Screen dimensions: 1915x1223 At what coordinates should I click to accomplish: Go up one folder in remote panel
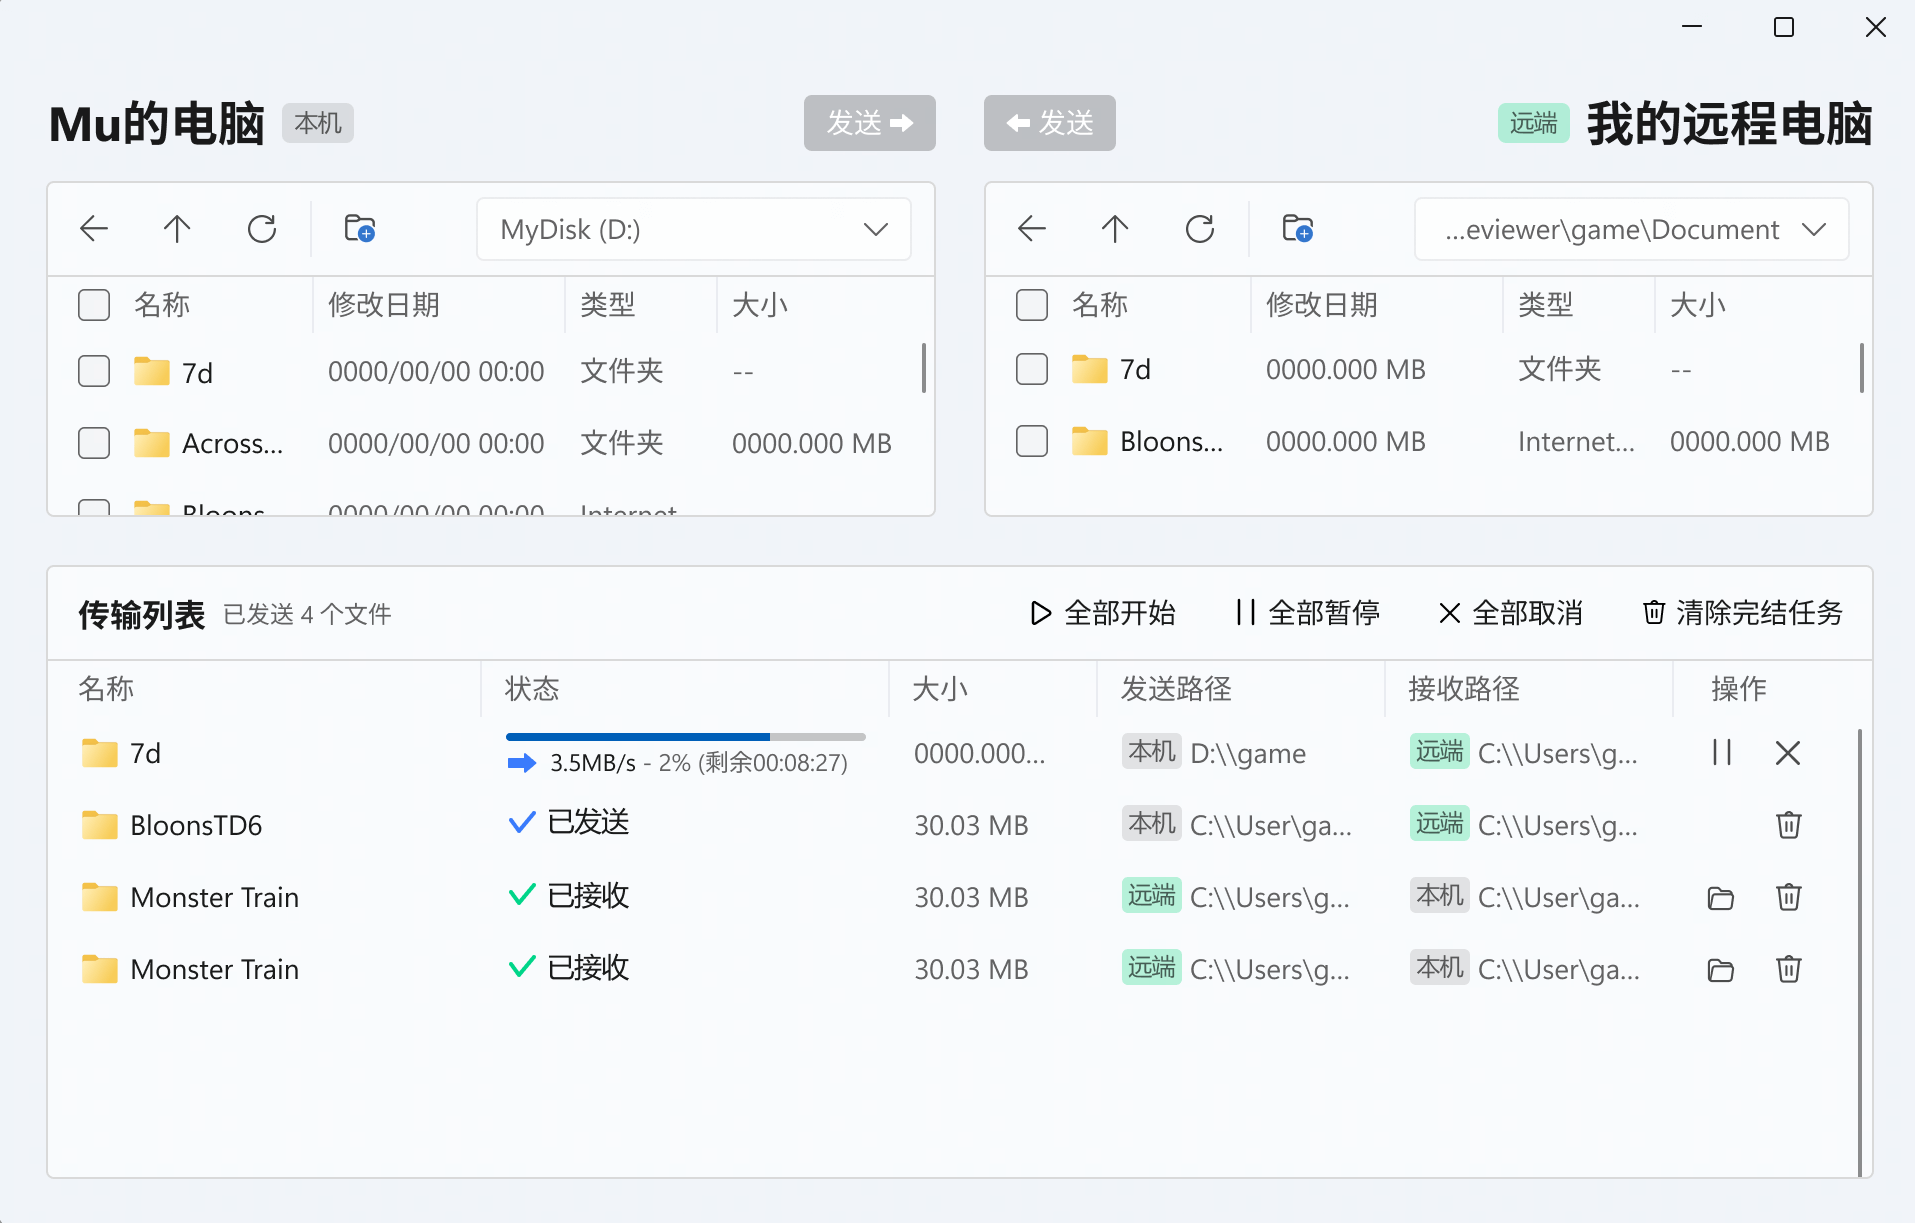pyautogui.click(x=1115, y=229)
